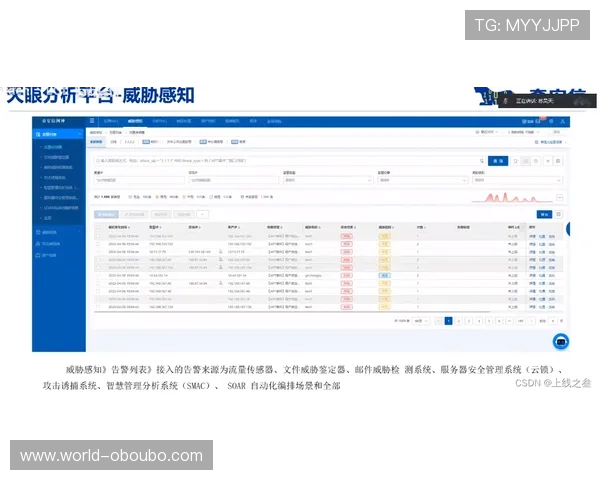600x480 pixels.
Task: Click the highlighted page 1 button
Action: click(x=448, y=321)
